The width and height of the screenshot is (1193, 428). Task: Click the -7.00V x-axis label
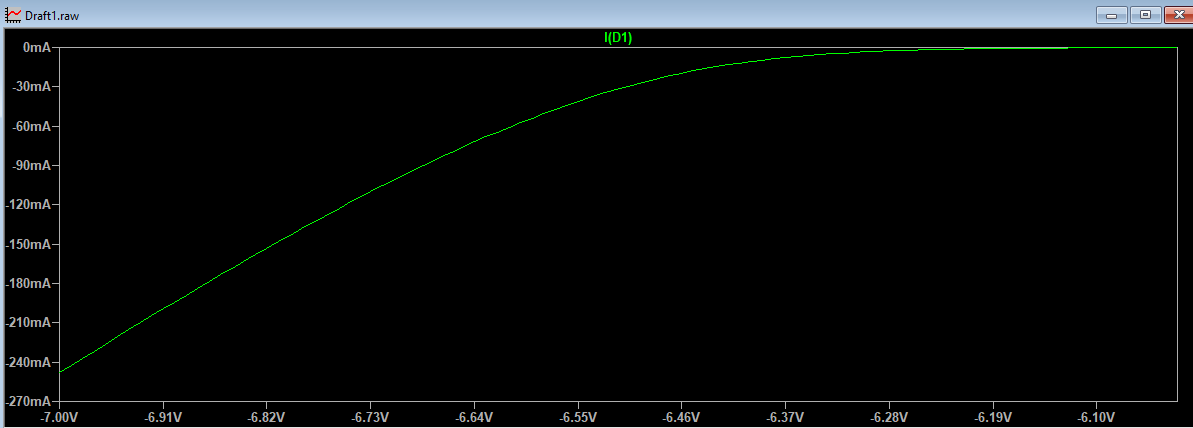point(58,418)
